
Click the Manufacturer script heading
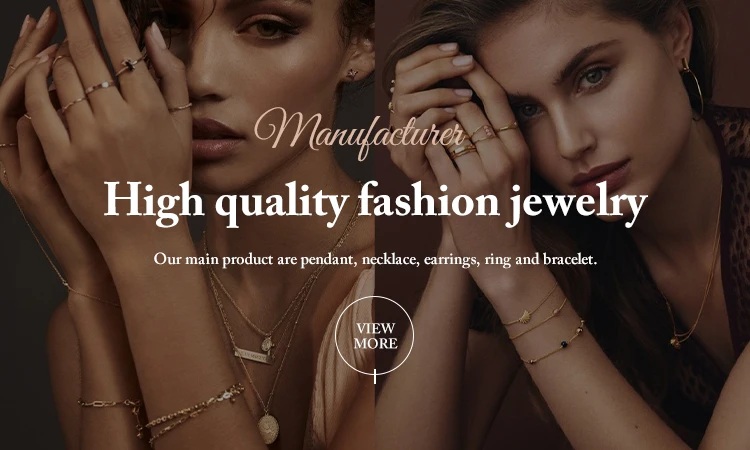click(359, 132)
